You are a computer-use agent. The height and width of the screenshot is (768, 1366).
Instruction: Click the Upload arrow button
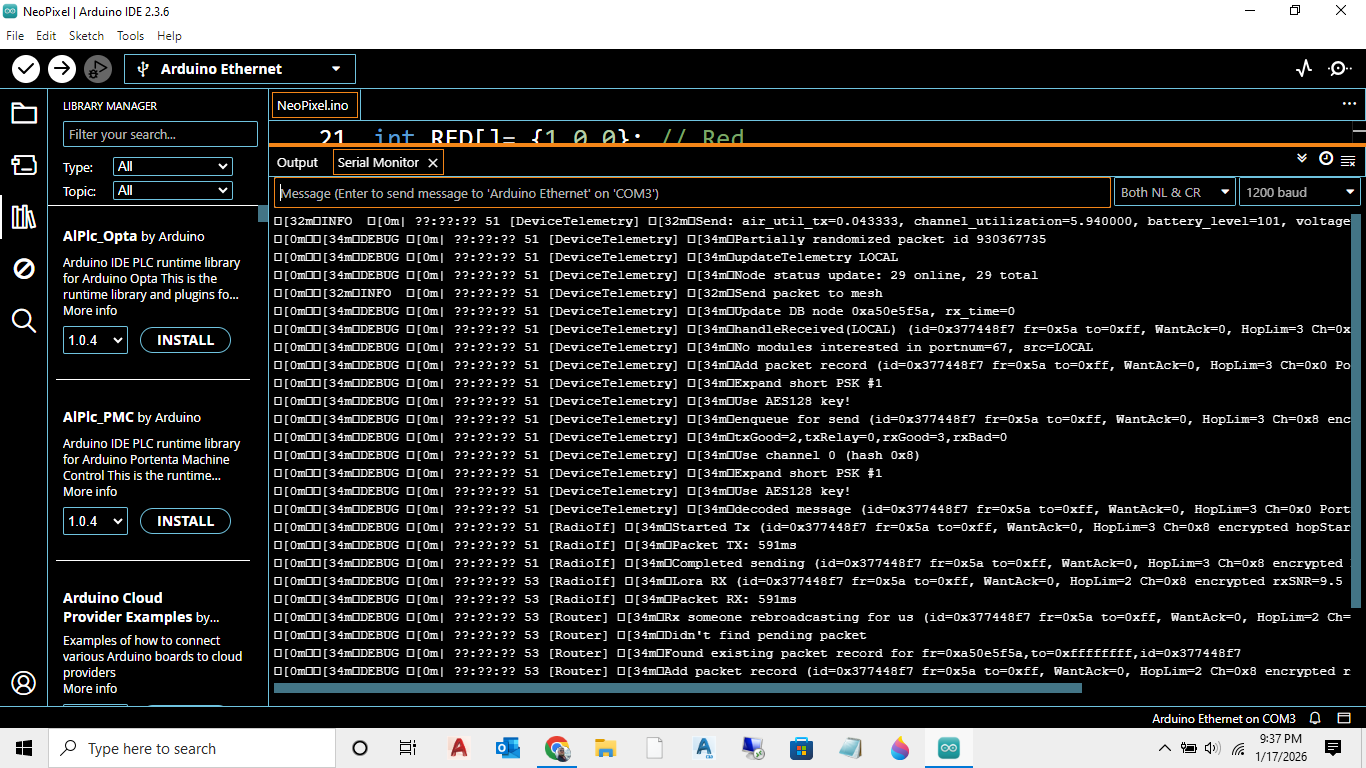point(62,69)
